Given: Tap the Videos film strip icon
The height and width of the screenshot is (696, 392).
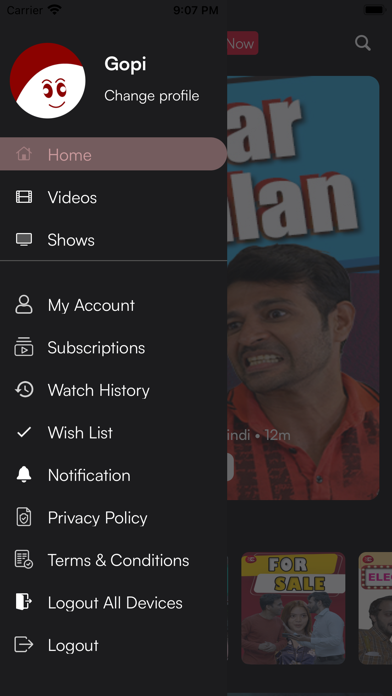Looking at the screenshot, I should [24, 197].
